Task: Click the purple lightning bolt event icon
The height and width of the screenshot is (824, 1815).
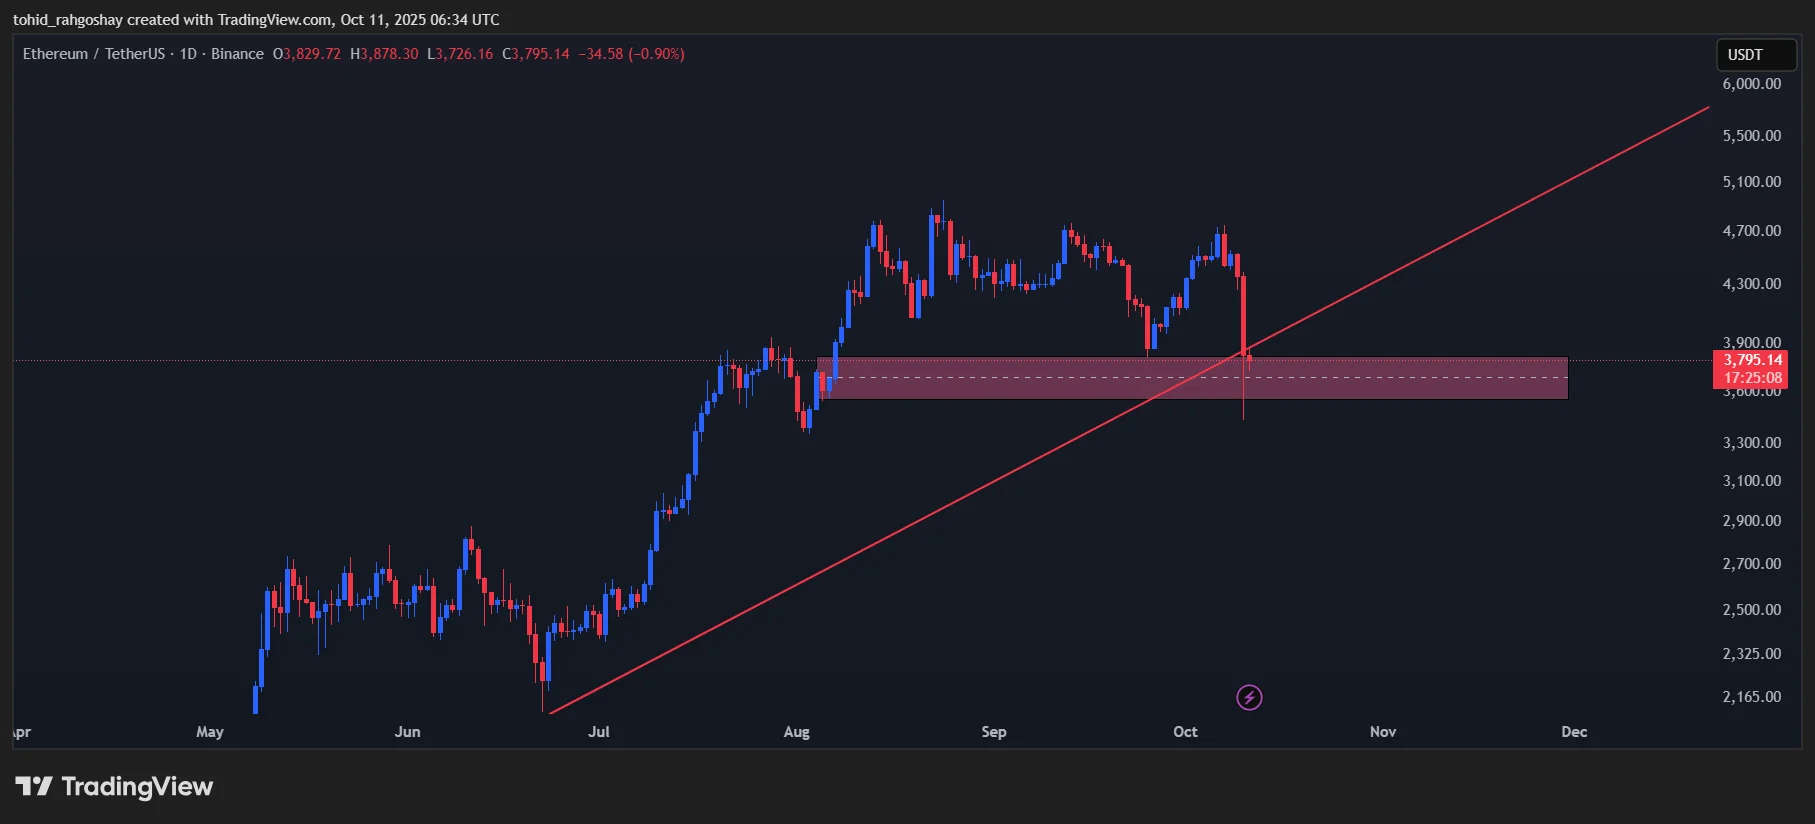Action: click(1249, 697)
